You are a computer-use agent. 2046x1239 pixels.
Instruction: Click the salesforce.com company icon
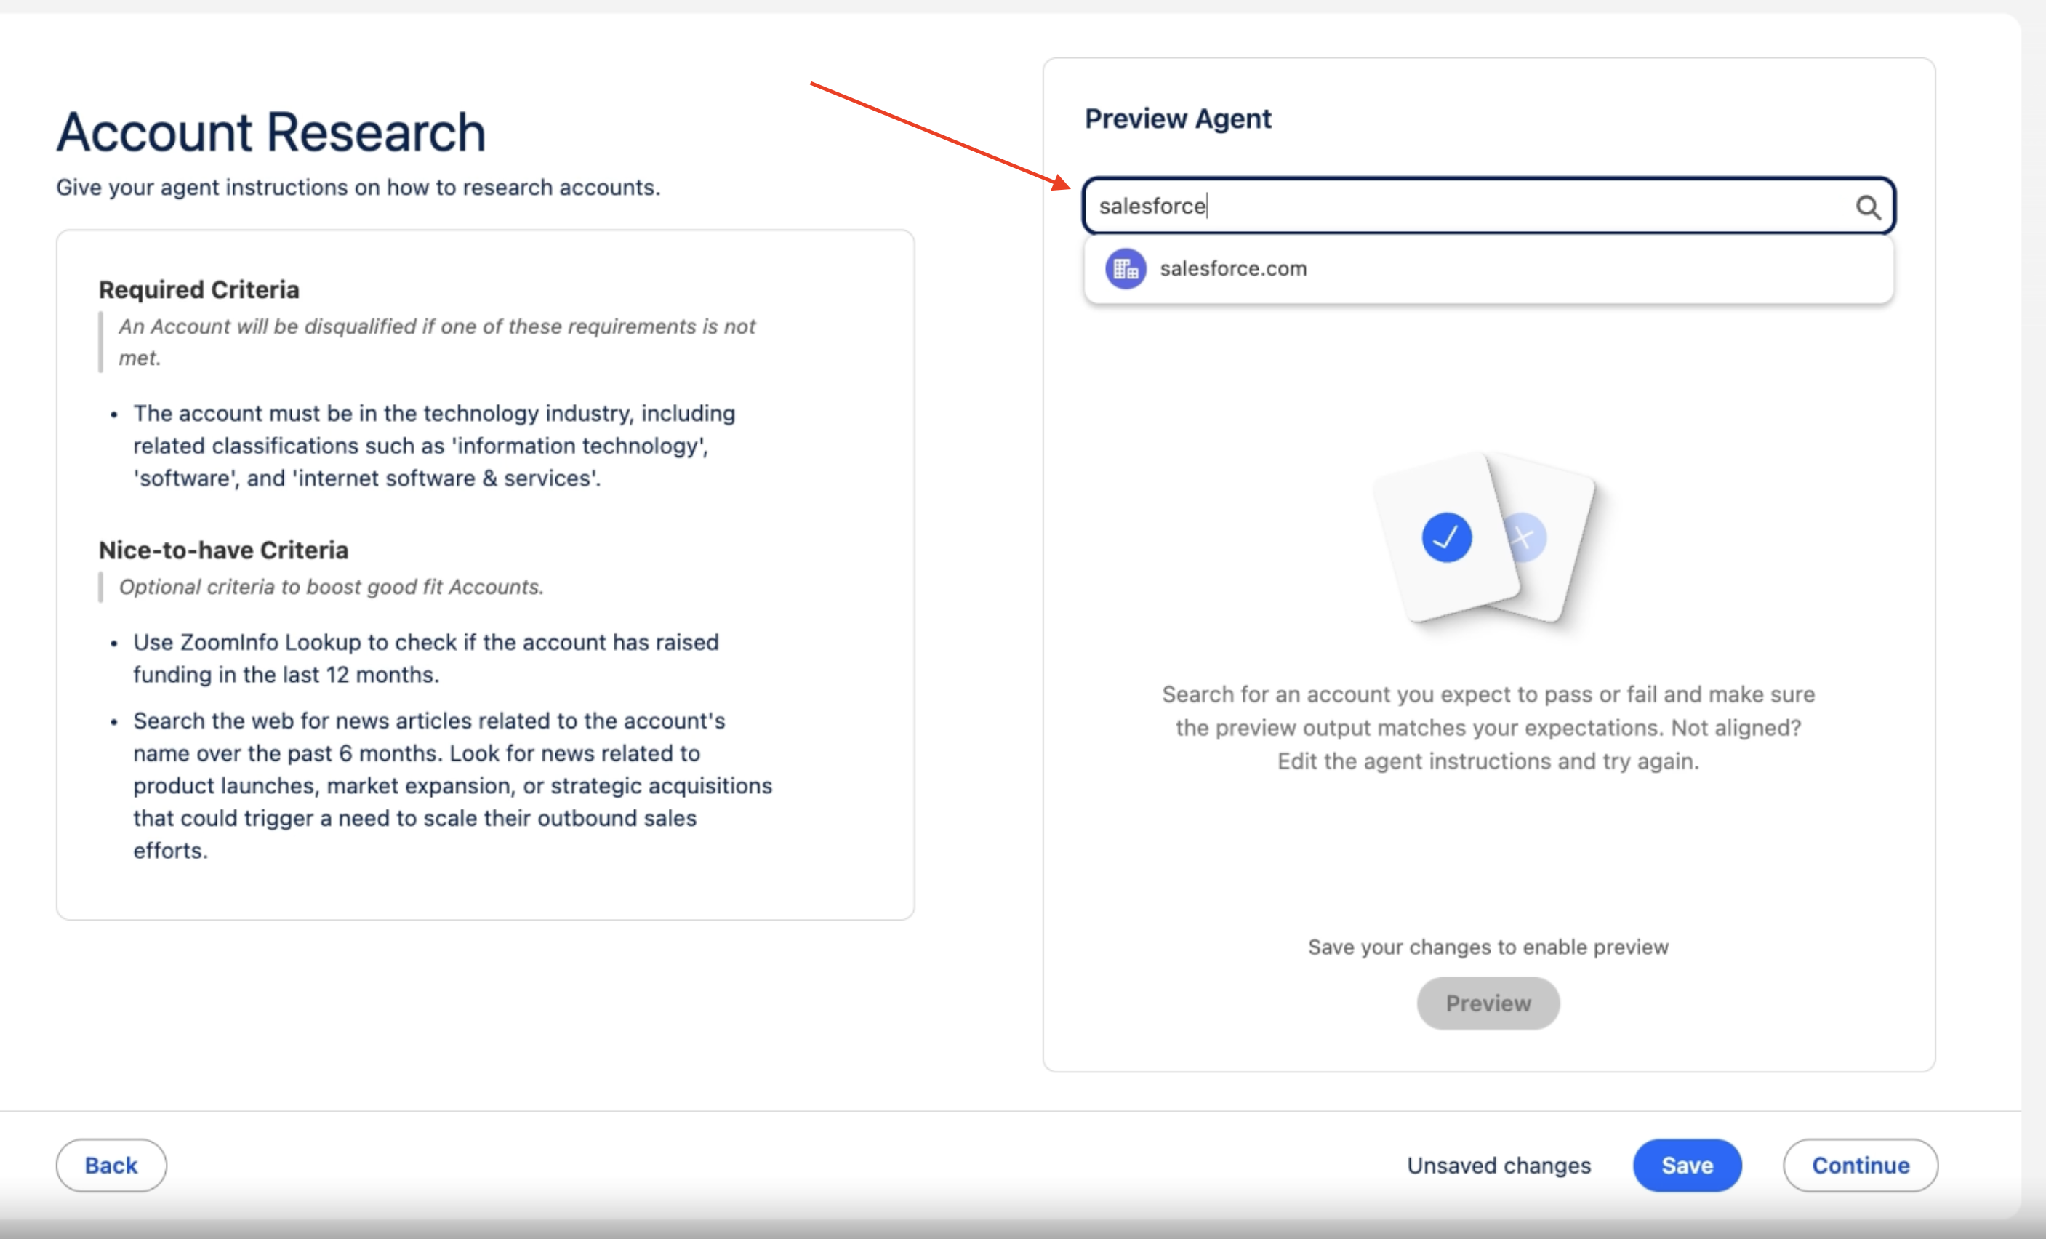click(x=1125, y=269)
